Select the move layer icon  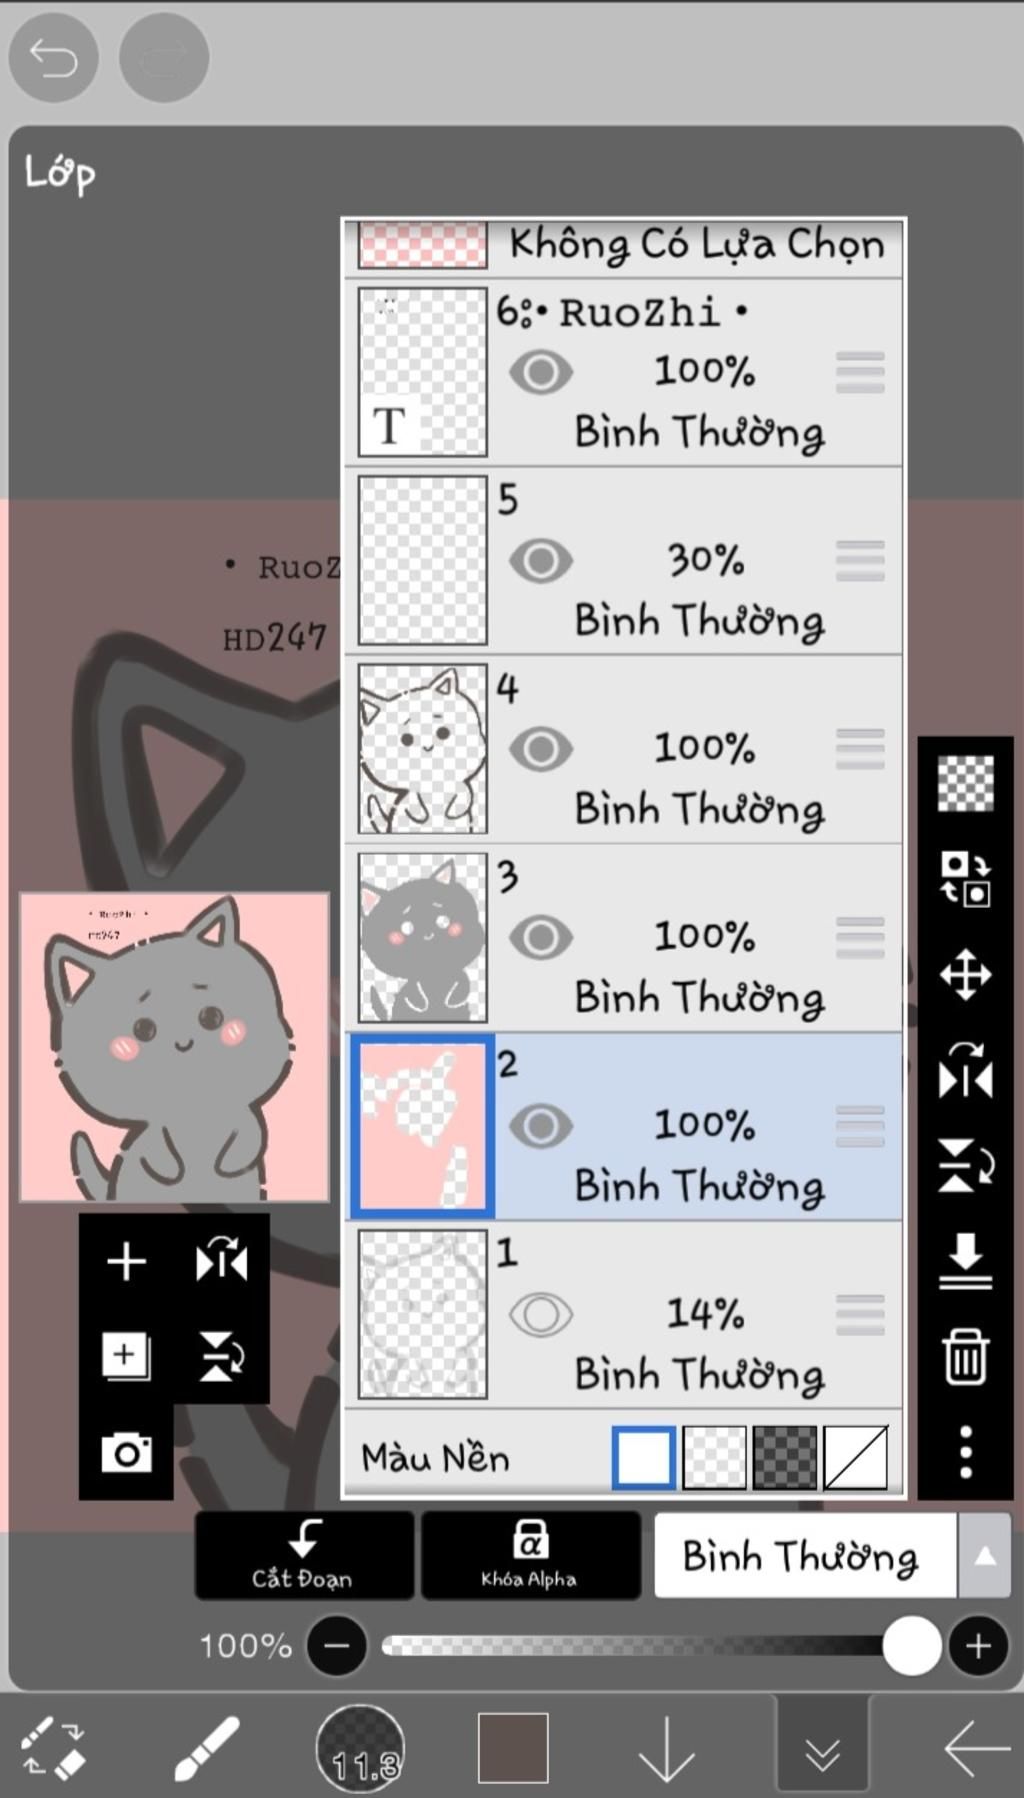[x=965, y=974]
